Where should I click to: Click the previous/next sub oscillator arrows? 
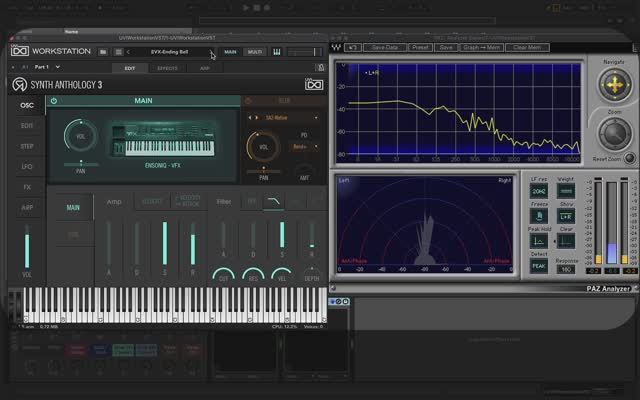tap(253, 118)
